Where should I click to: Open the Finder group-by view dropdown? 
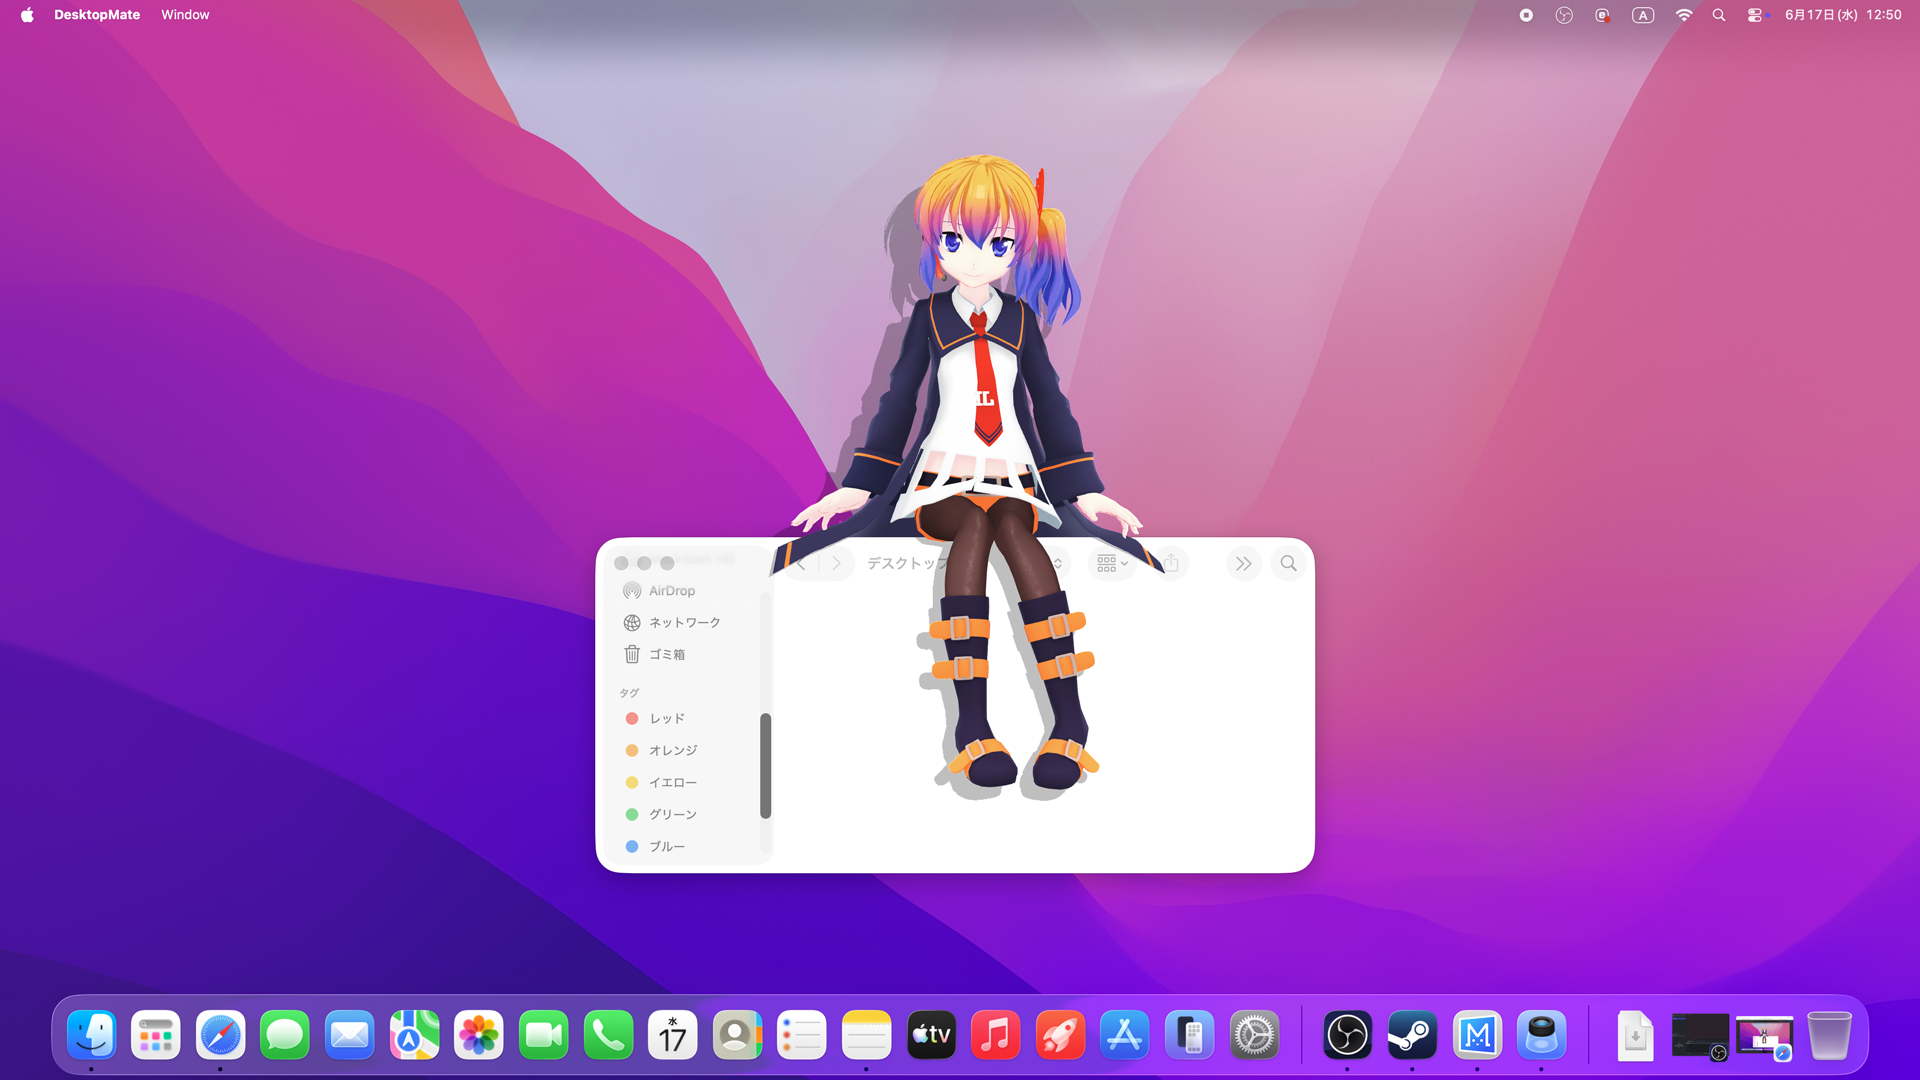point(1112,564)
